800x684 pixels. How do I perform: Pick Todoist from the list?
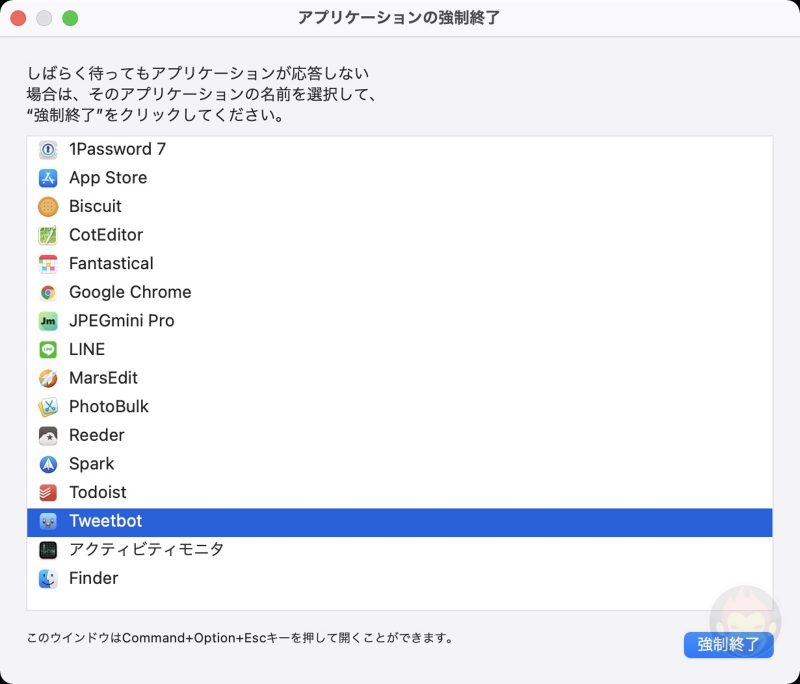pos(98,493)
